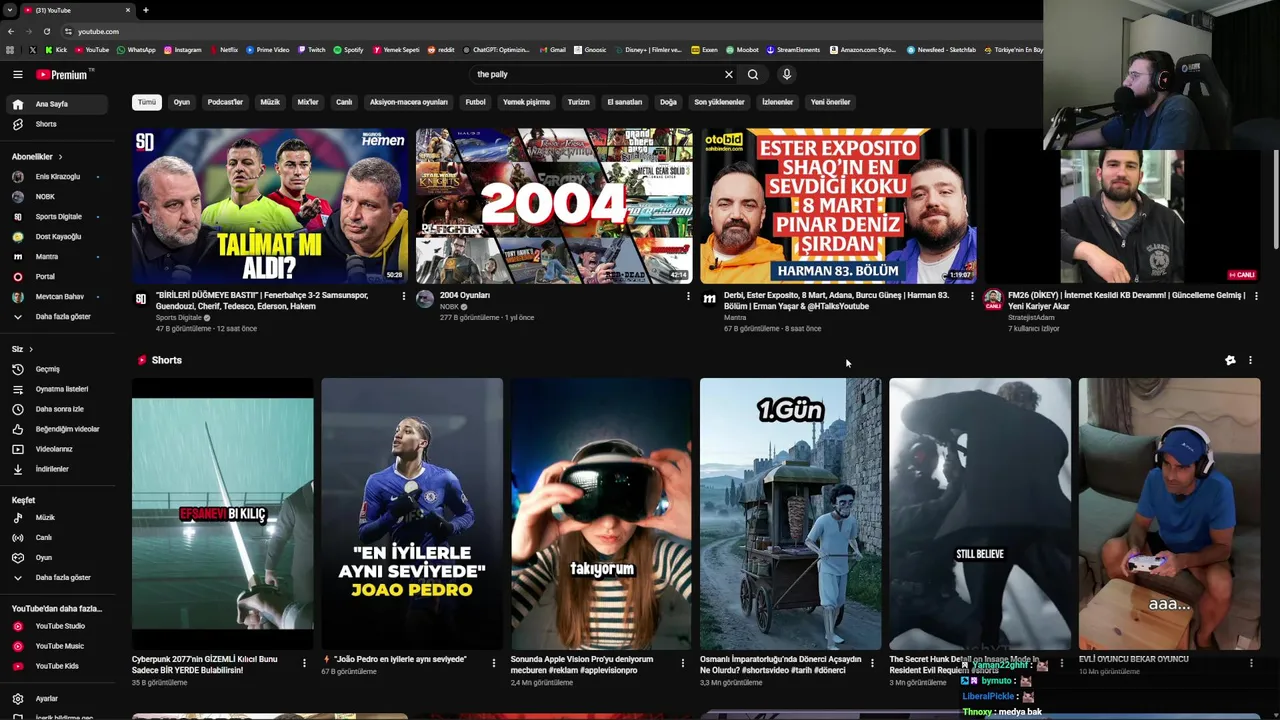Open the hamburger guide menu
The width and height of the screenshot is (1280, 720).
17,74
